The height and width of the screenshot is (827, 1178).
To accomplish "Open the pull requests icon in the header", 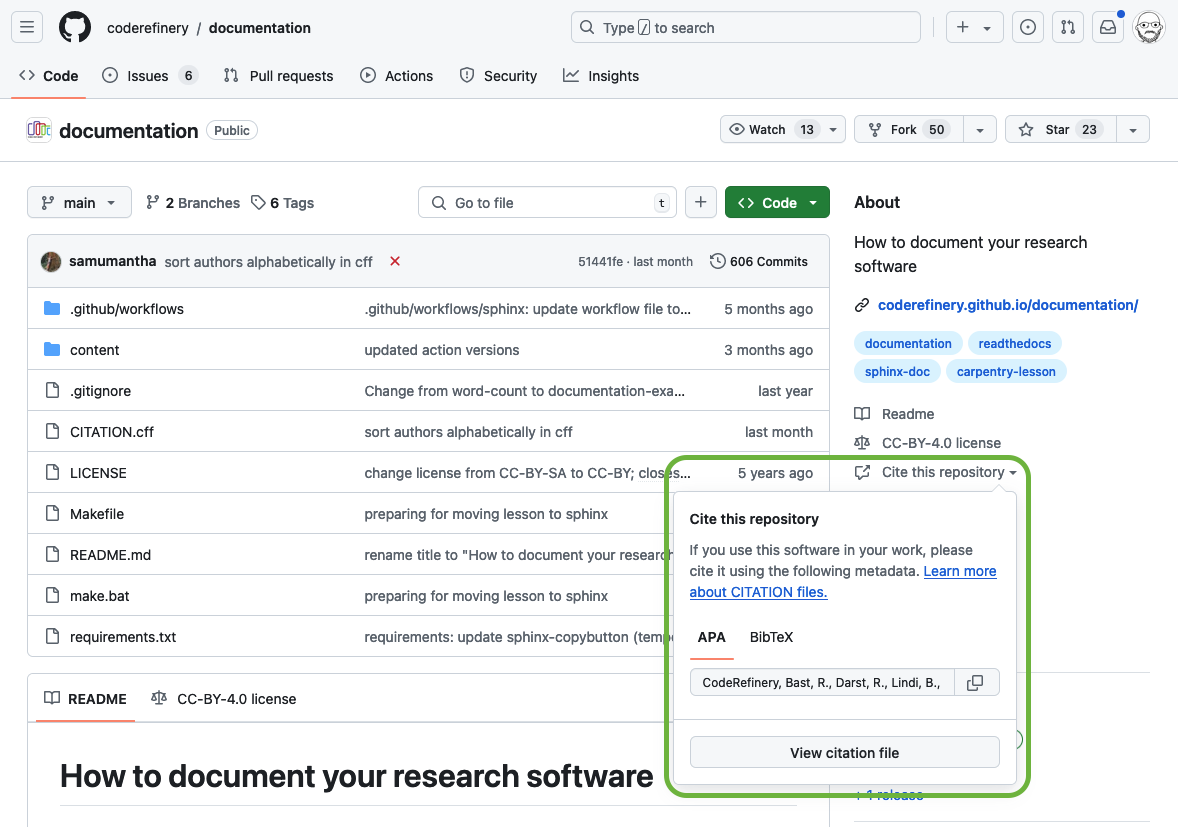I will (1067, 27).
